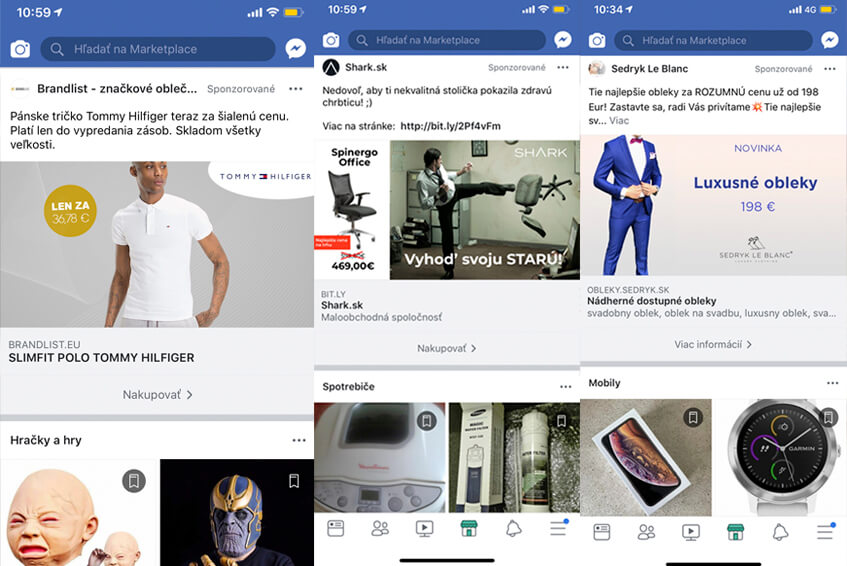This screenshot has height=566, width=847.
Task: Tap the Hračky a hry section heading
Action: coord(46,440)
